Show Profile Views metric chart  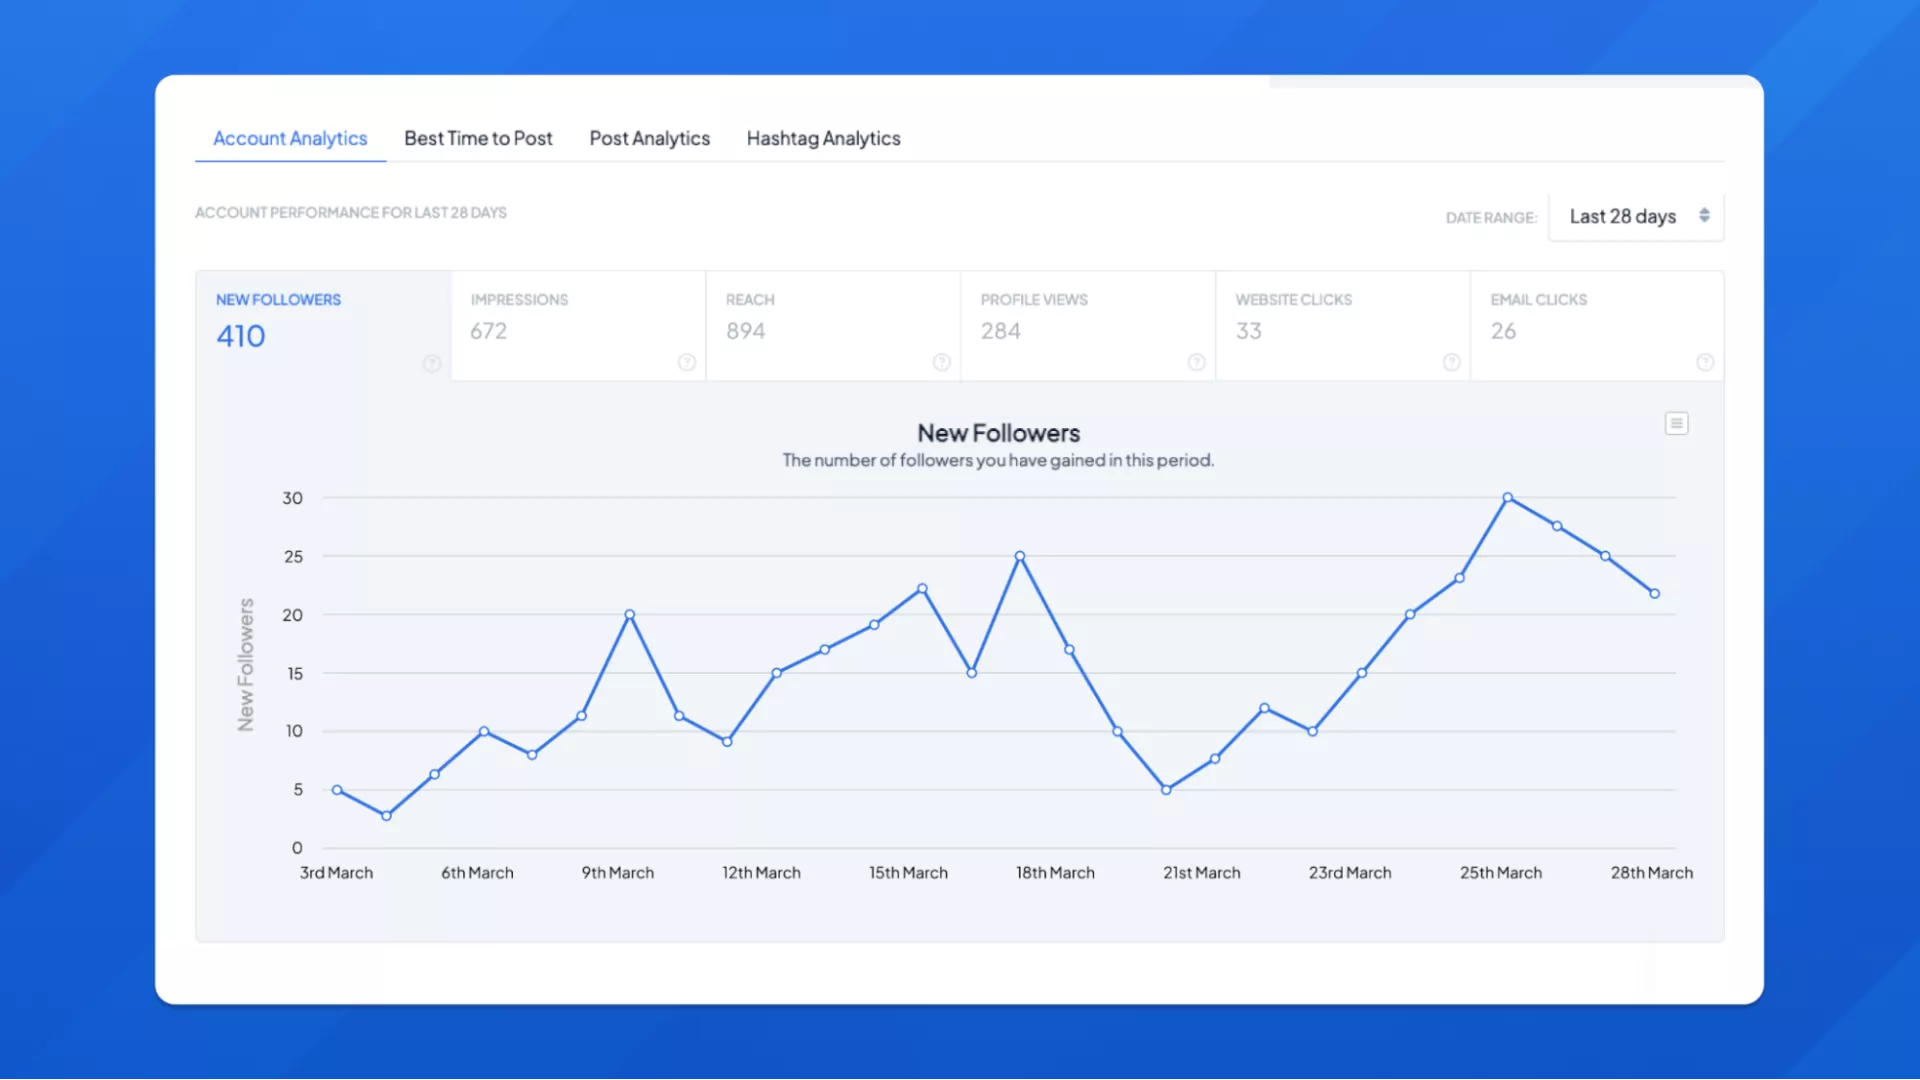1088,325
